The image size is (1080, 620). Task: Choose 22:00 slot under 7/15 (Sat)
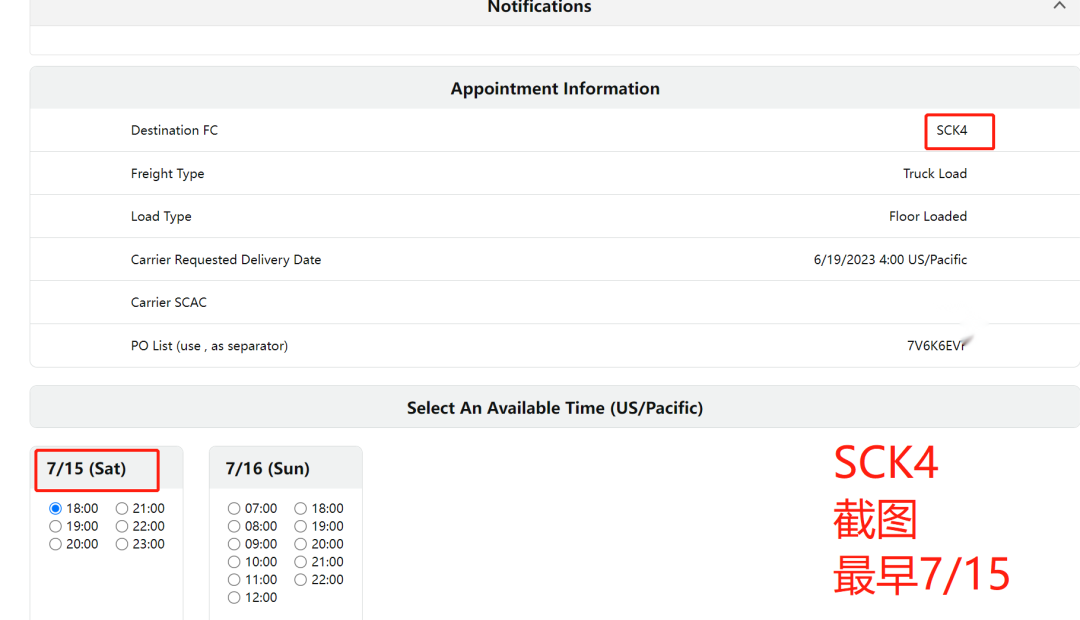122,527
